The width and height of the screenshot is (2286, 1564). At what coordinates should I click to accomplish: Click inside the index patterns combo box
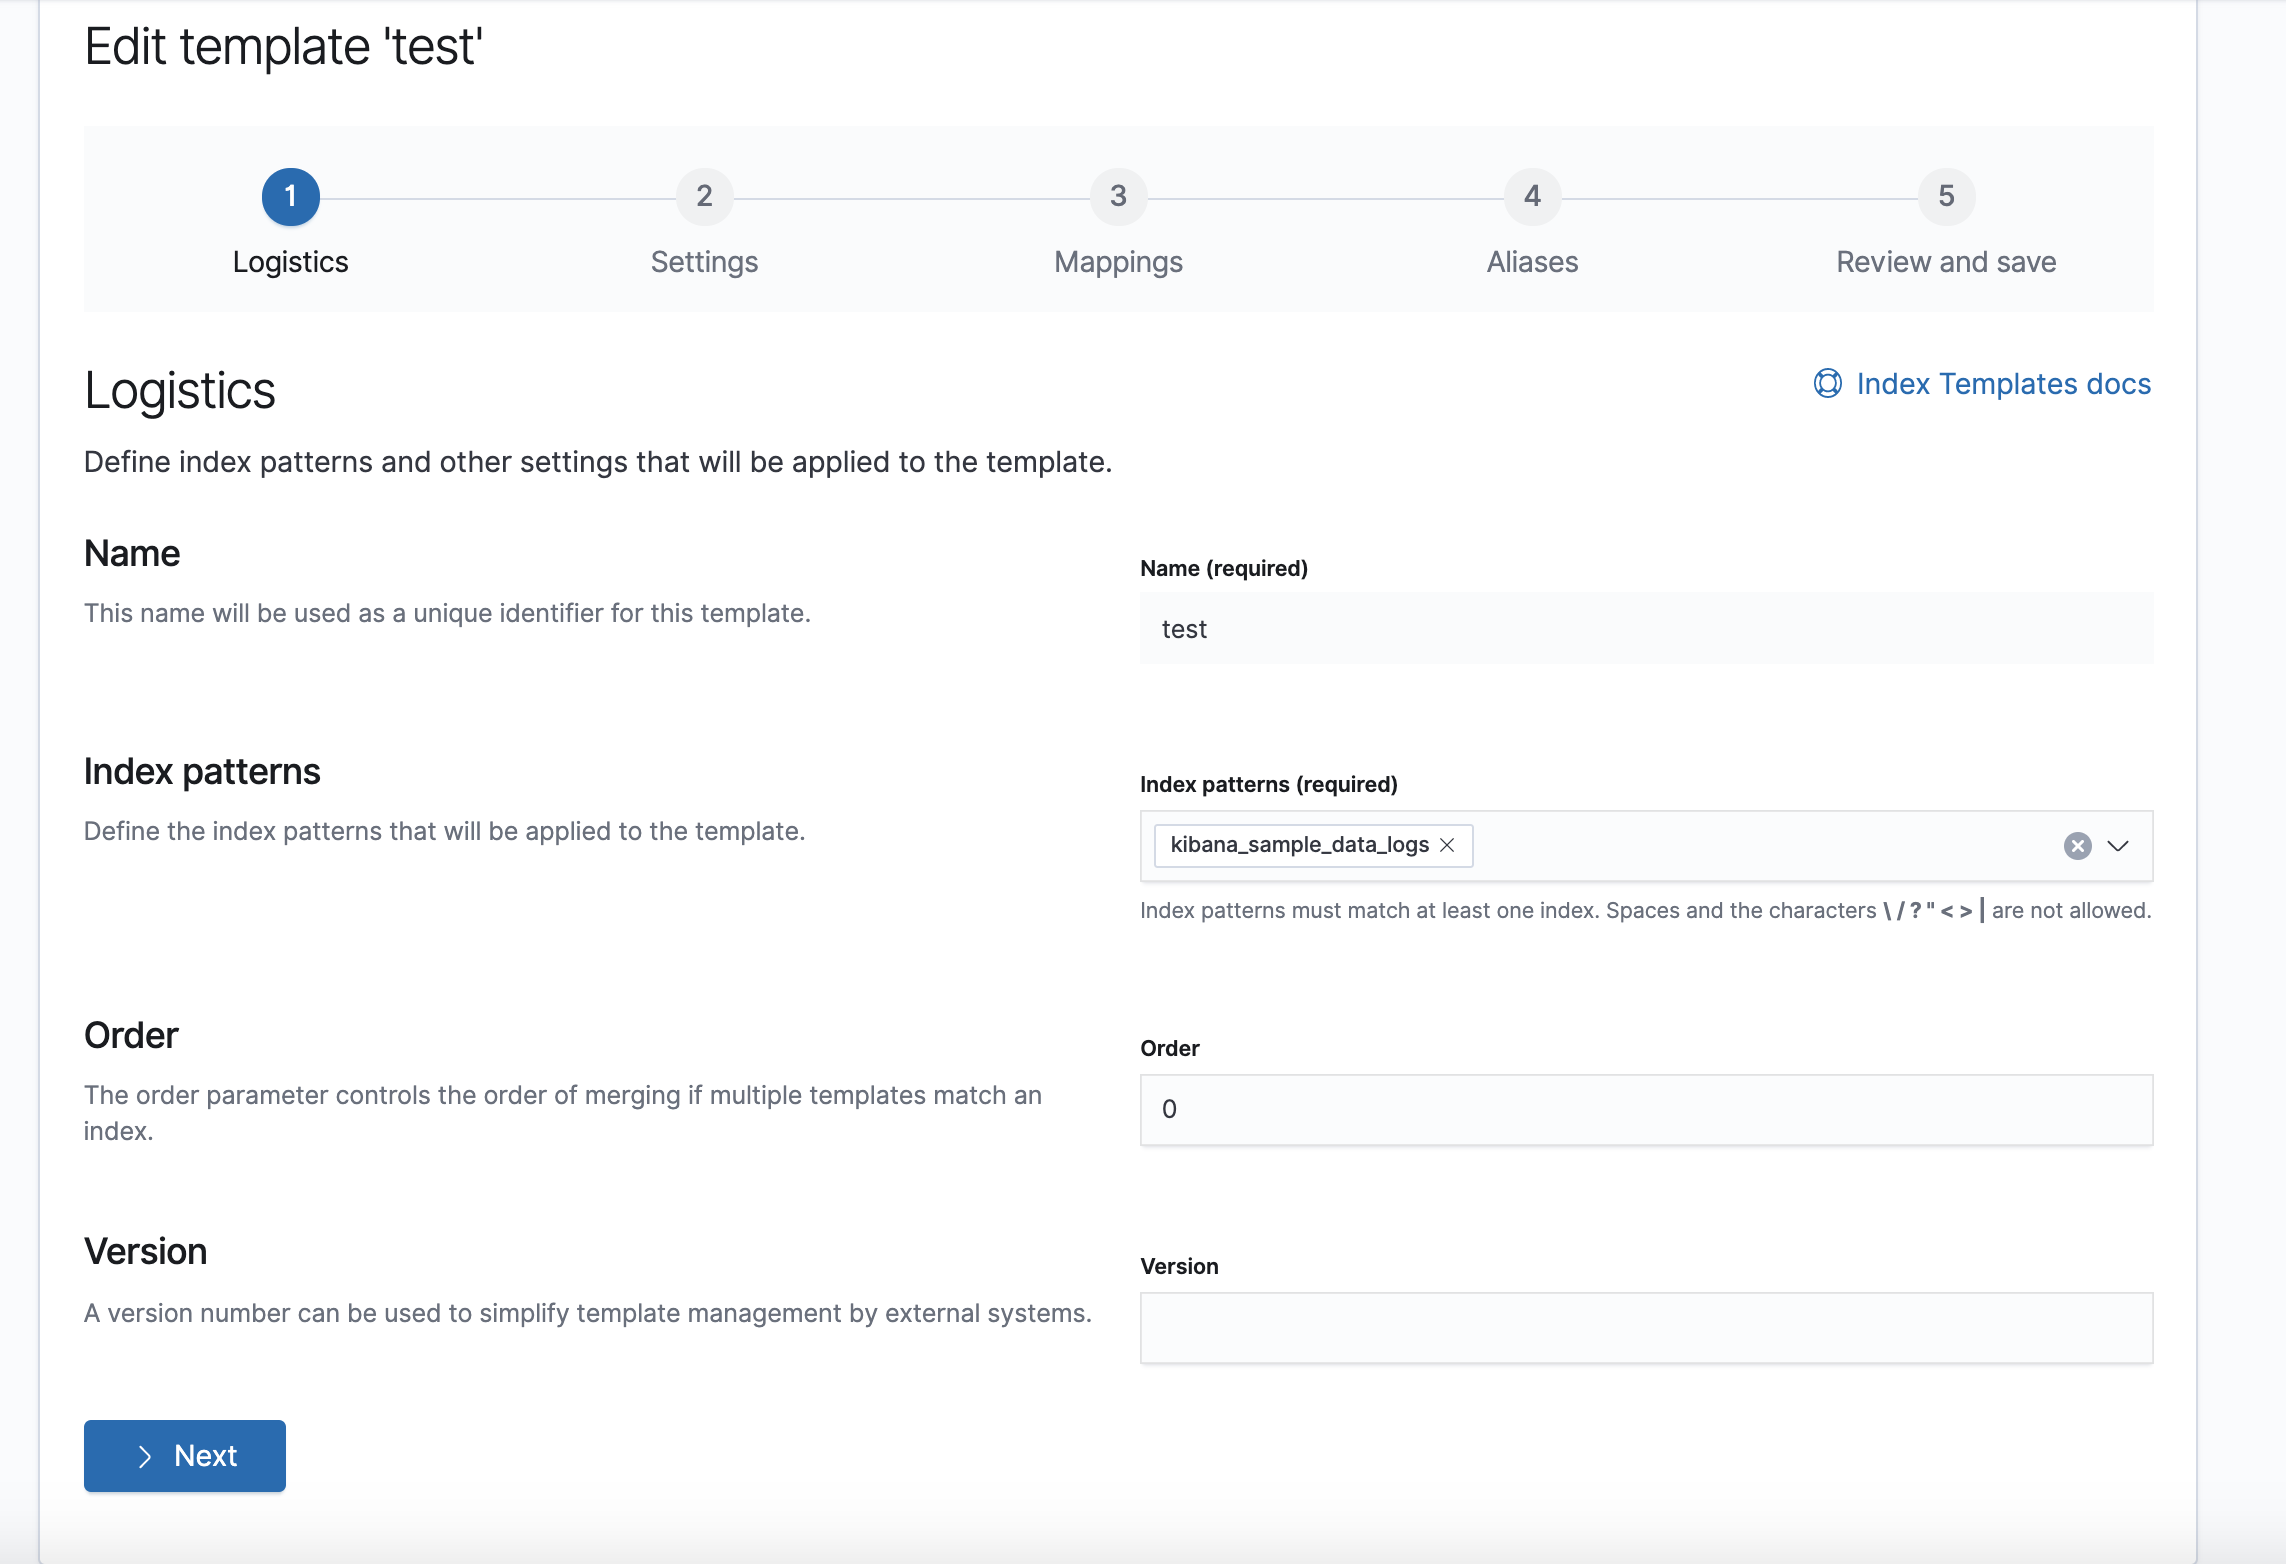1760,846
